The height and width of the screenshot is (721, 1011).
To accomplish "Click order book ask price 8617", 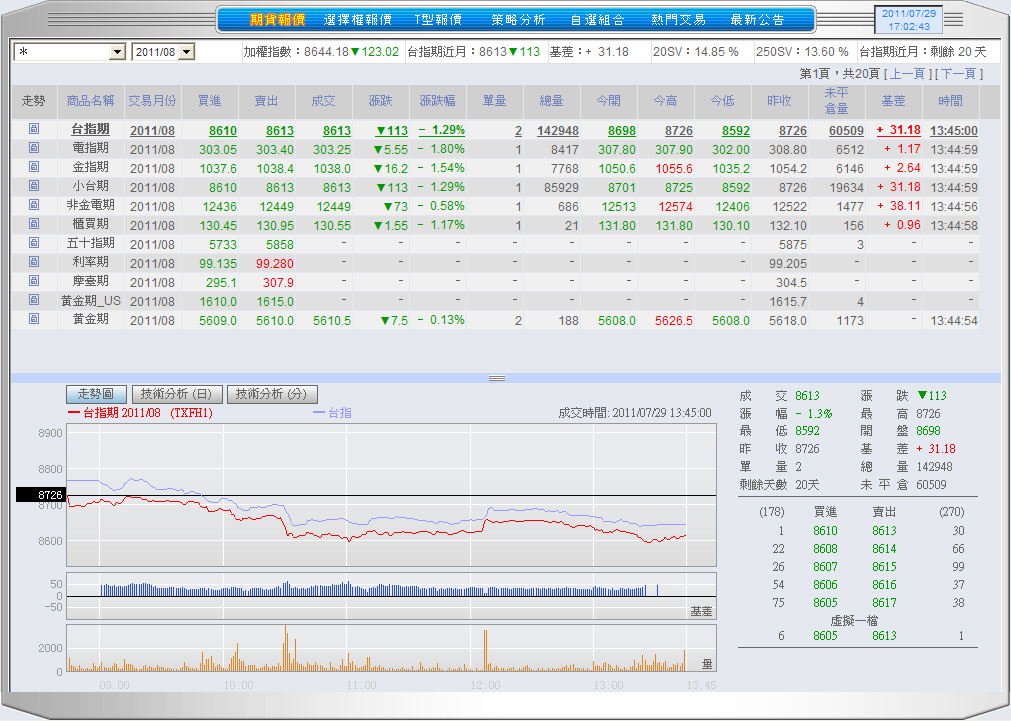I will pyautogui.click(x=884, y=603).
